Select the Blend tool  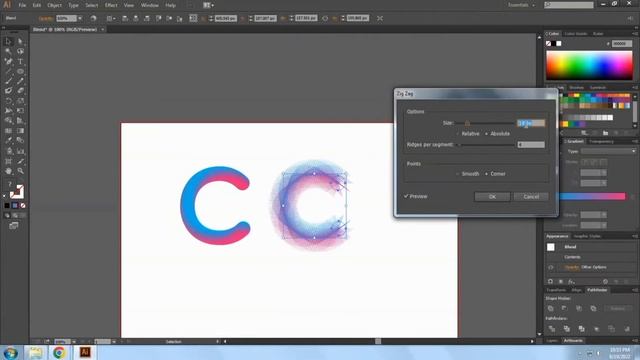(x=20, y=140)
